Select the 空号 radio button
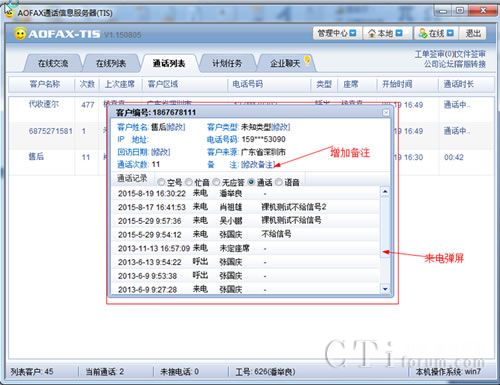Image resolution: width=500 pixels, height=385 pixels. tap(161, 182)
